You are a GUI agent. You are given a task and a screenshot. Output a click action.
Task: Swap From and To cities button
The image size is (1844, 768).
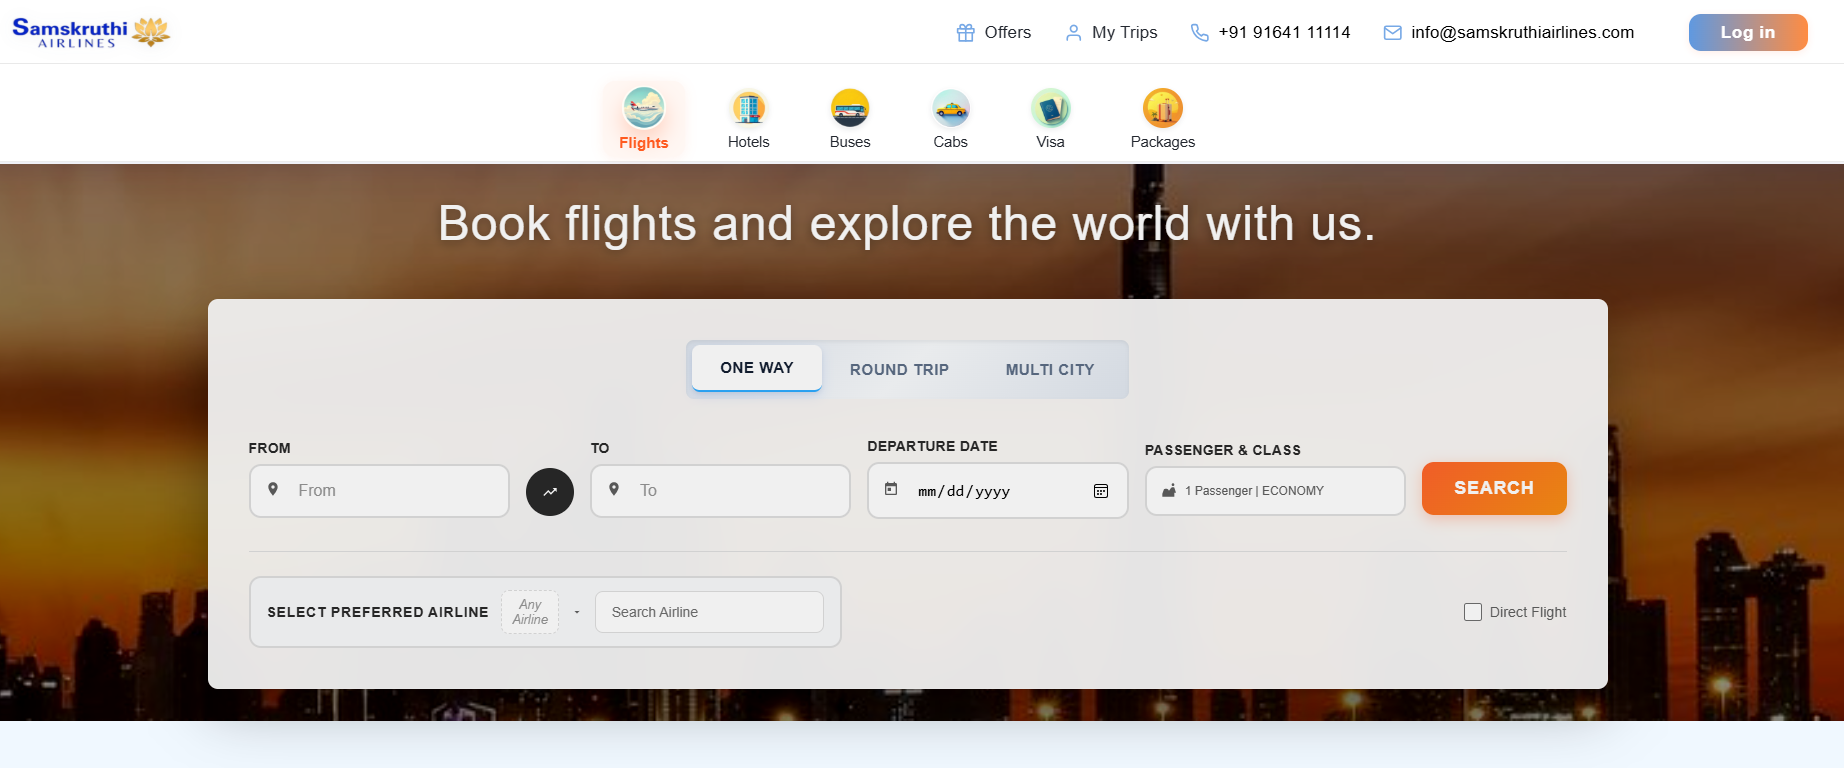550,492
